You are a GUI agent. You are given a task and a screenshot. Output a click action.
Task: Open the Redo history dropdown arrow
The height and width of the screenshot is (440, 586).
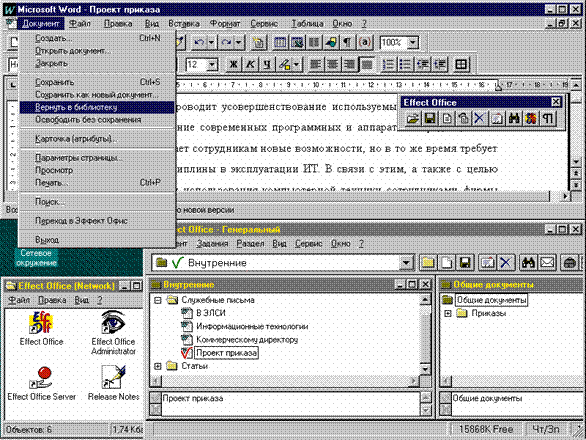239,43
